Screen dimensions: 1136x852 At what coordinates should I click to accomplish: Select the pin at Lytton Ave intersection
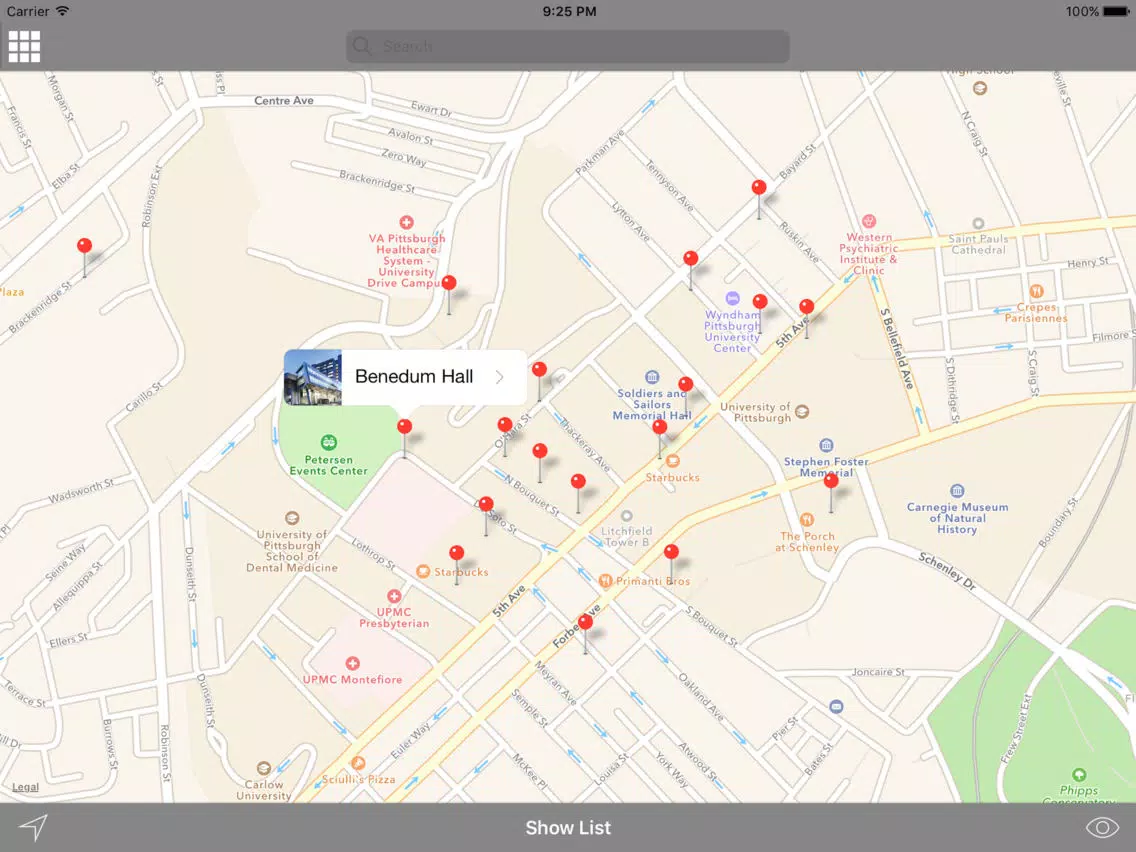tap(690, 259)
